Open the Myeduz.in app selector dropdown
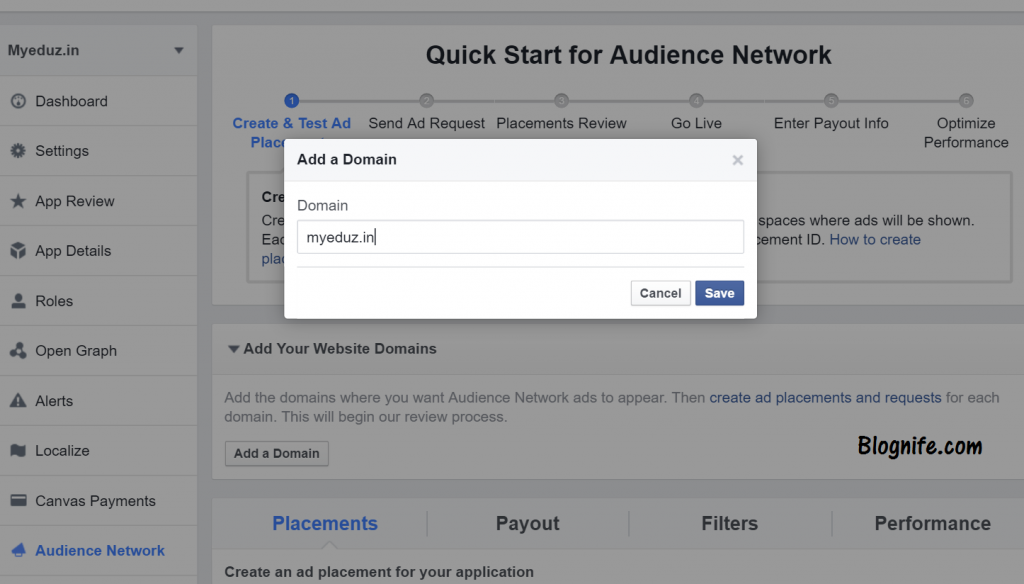The height and width of the screenshot is (584, 1024). (x=178, y=50)
